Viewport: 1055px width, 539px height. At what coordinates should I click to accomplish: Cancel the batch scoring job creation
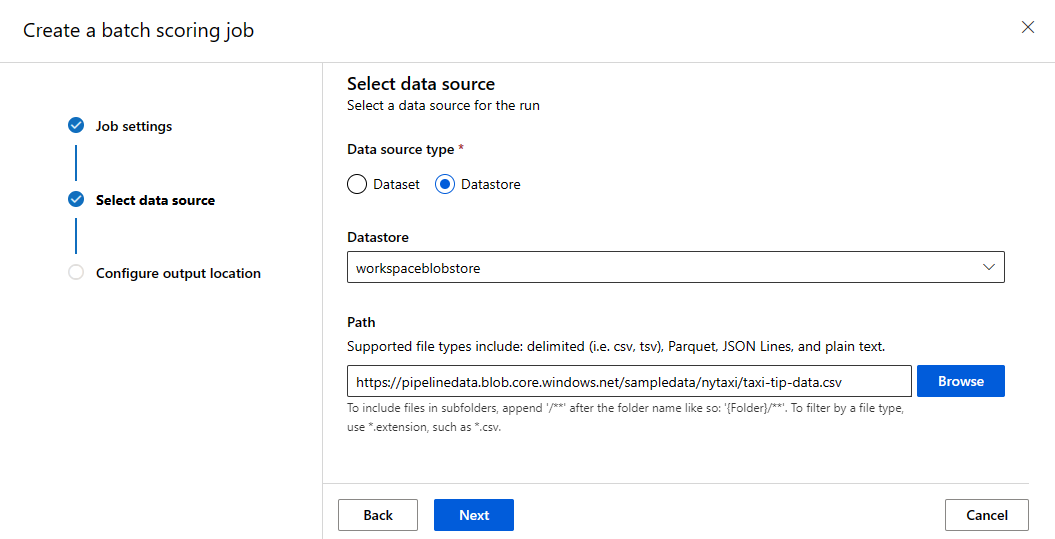[x=986, y=515]
